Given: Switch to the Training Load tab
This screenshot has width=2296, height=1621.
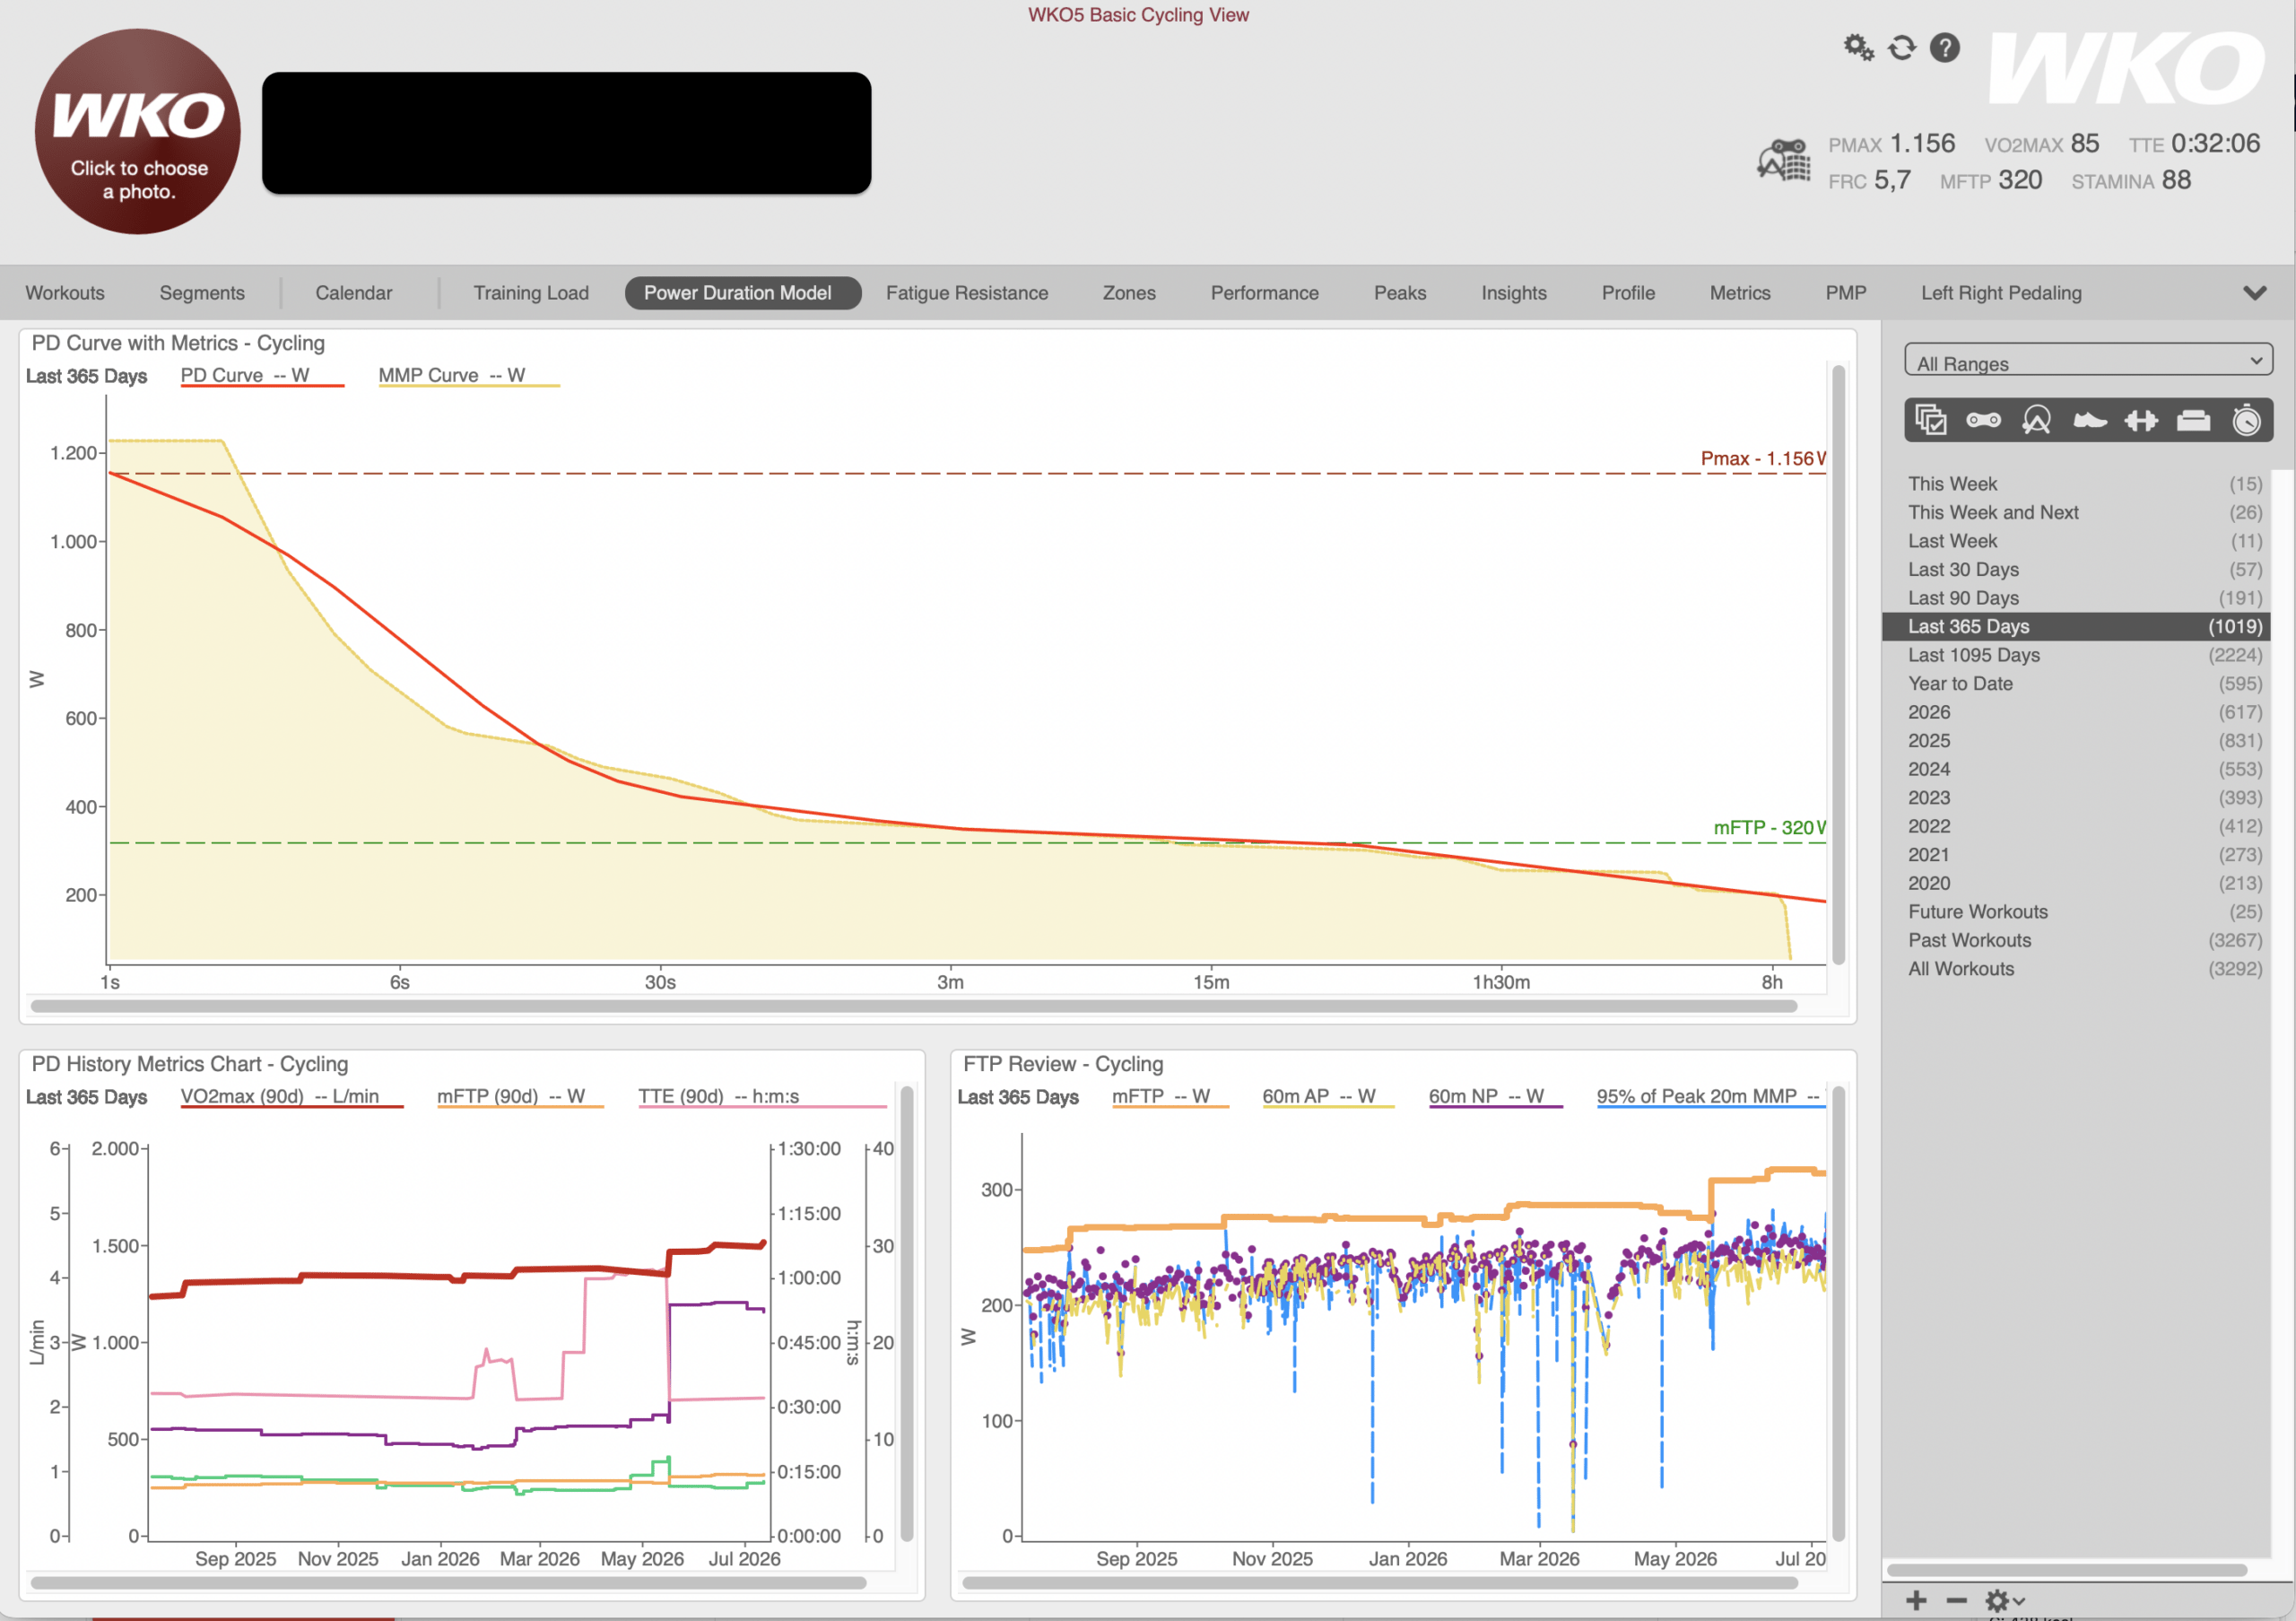Looking at the screenshot, I should click(531, 293).
